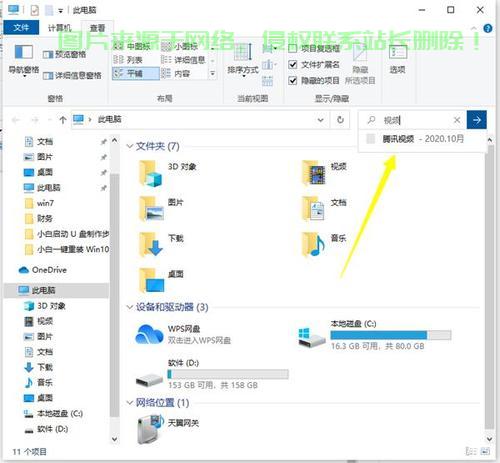The height and width of the screenshot is (463, 500).
Task: Uncheck the 隐藏的项目 checkbox
Action: (292, 81)
